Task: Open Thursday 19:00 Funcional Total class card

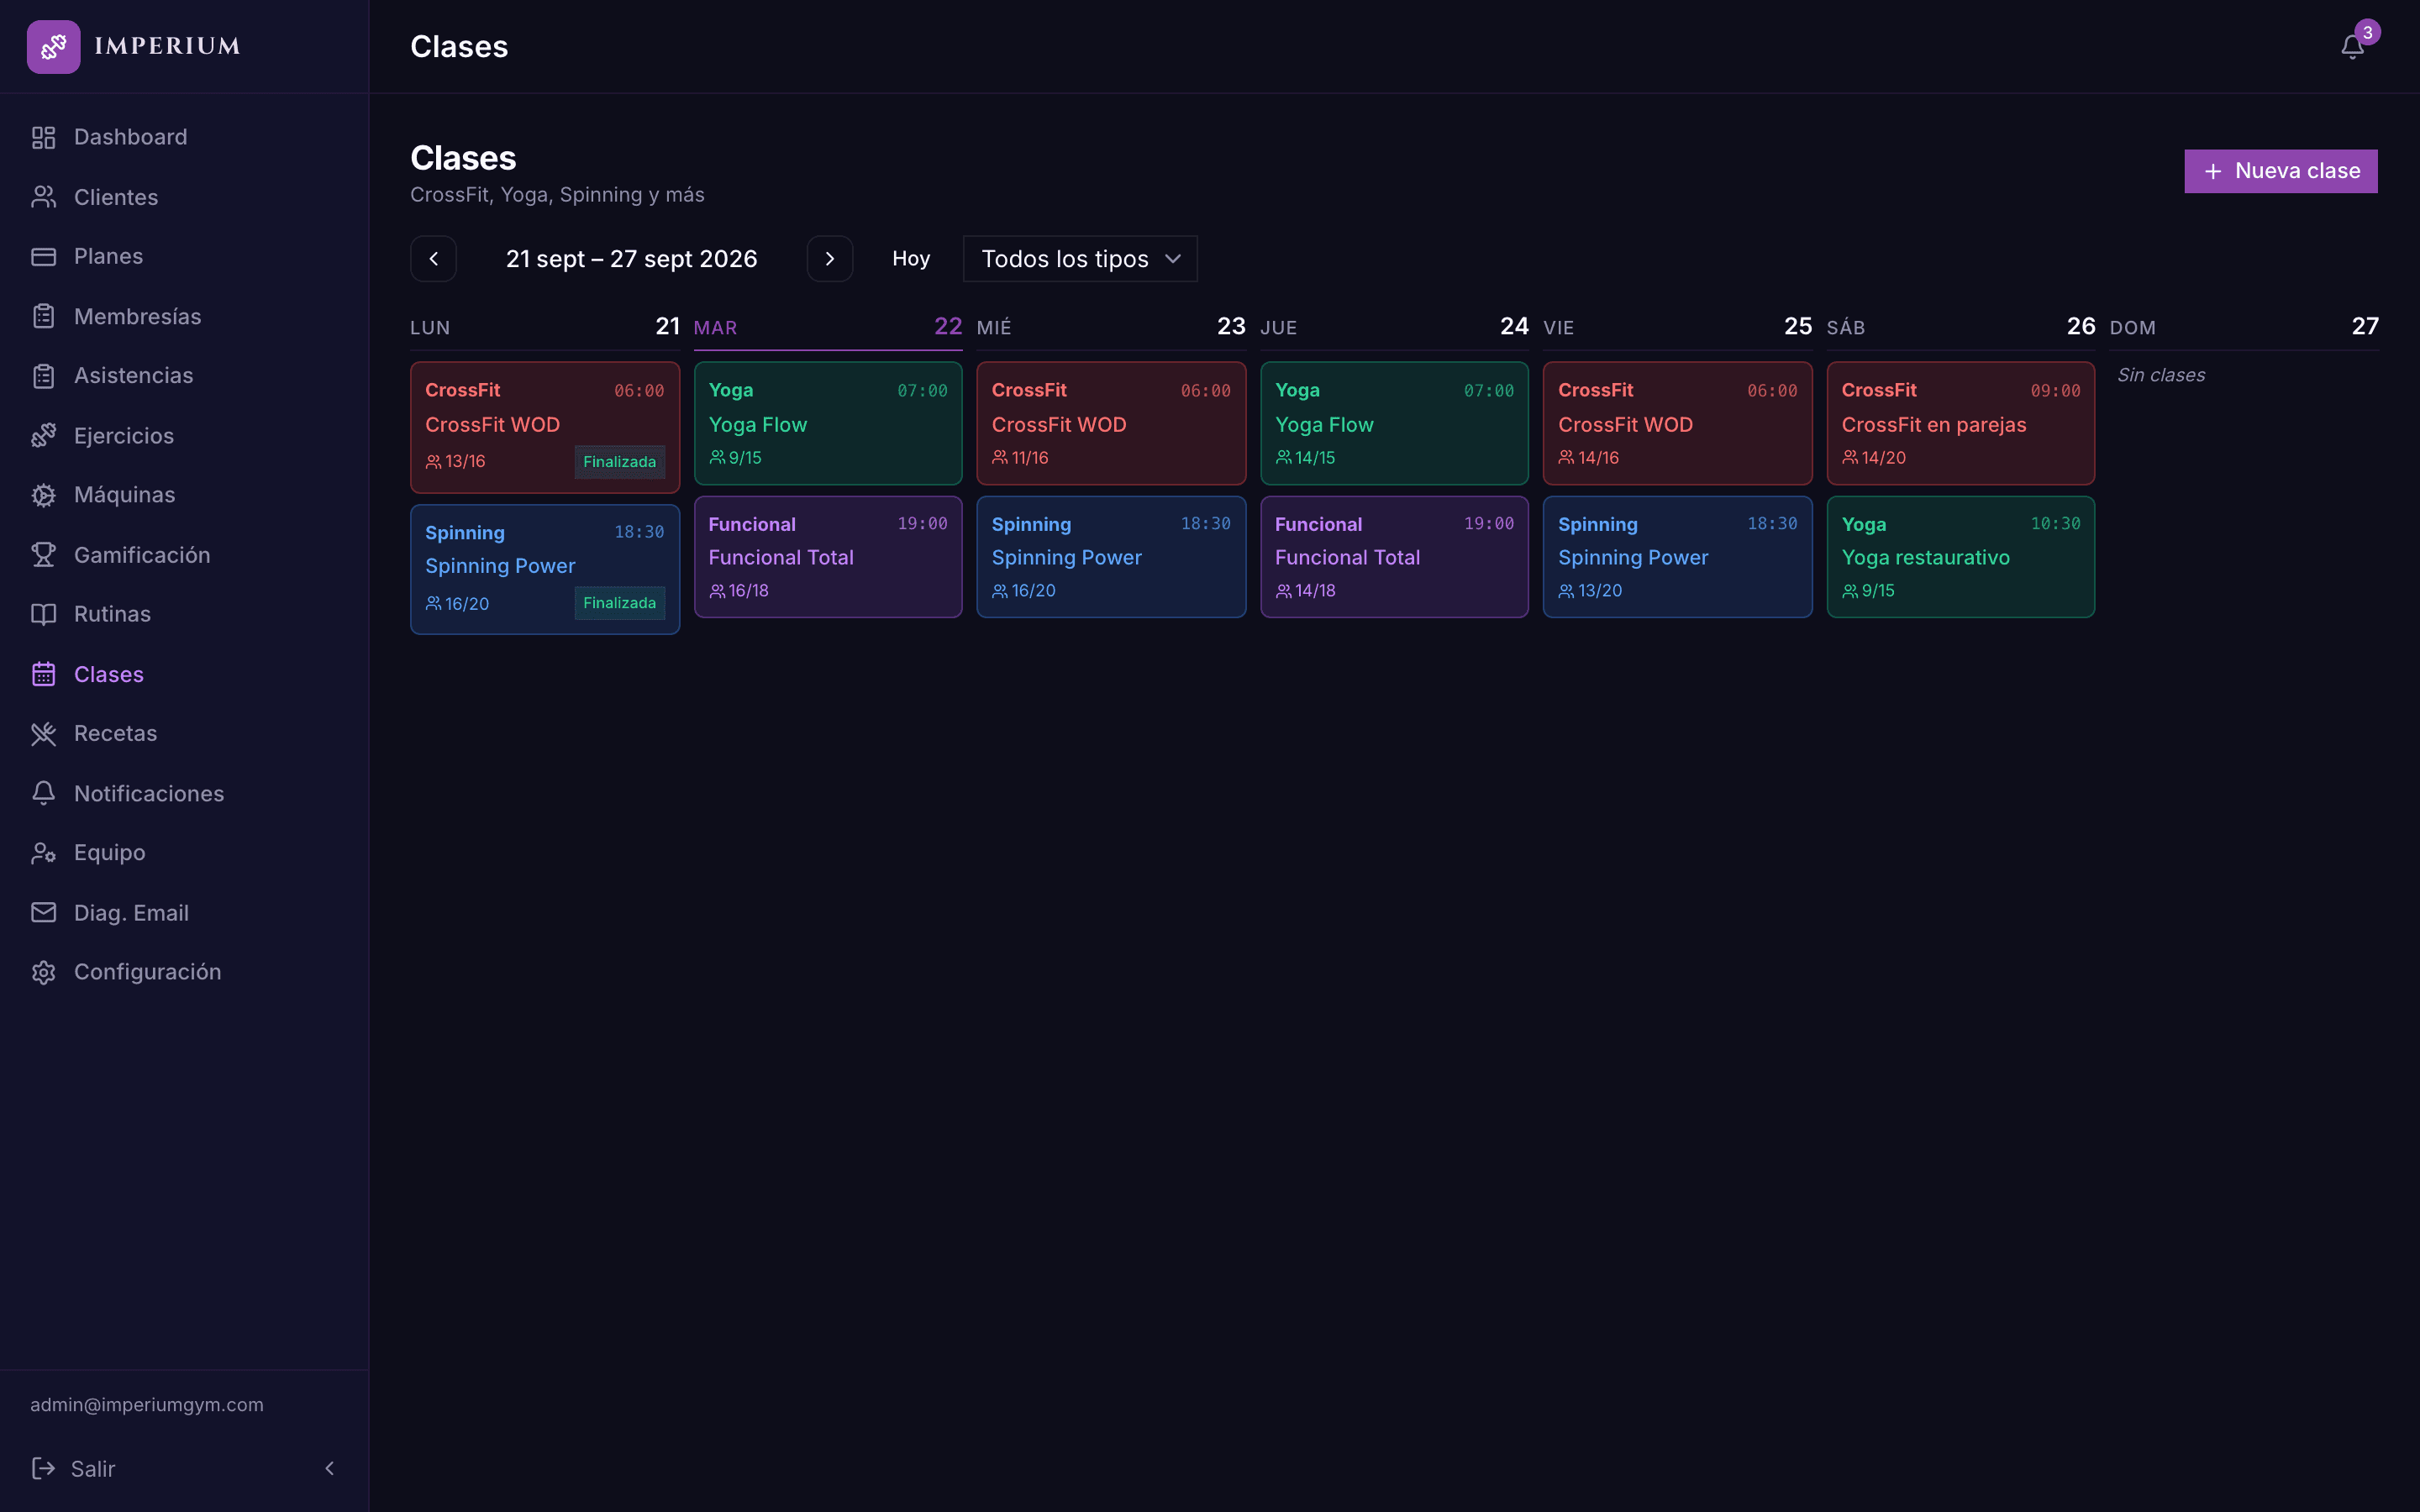Action: click(x=1394, y=557)
